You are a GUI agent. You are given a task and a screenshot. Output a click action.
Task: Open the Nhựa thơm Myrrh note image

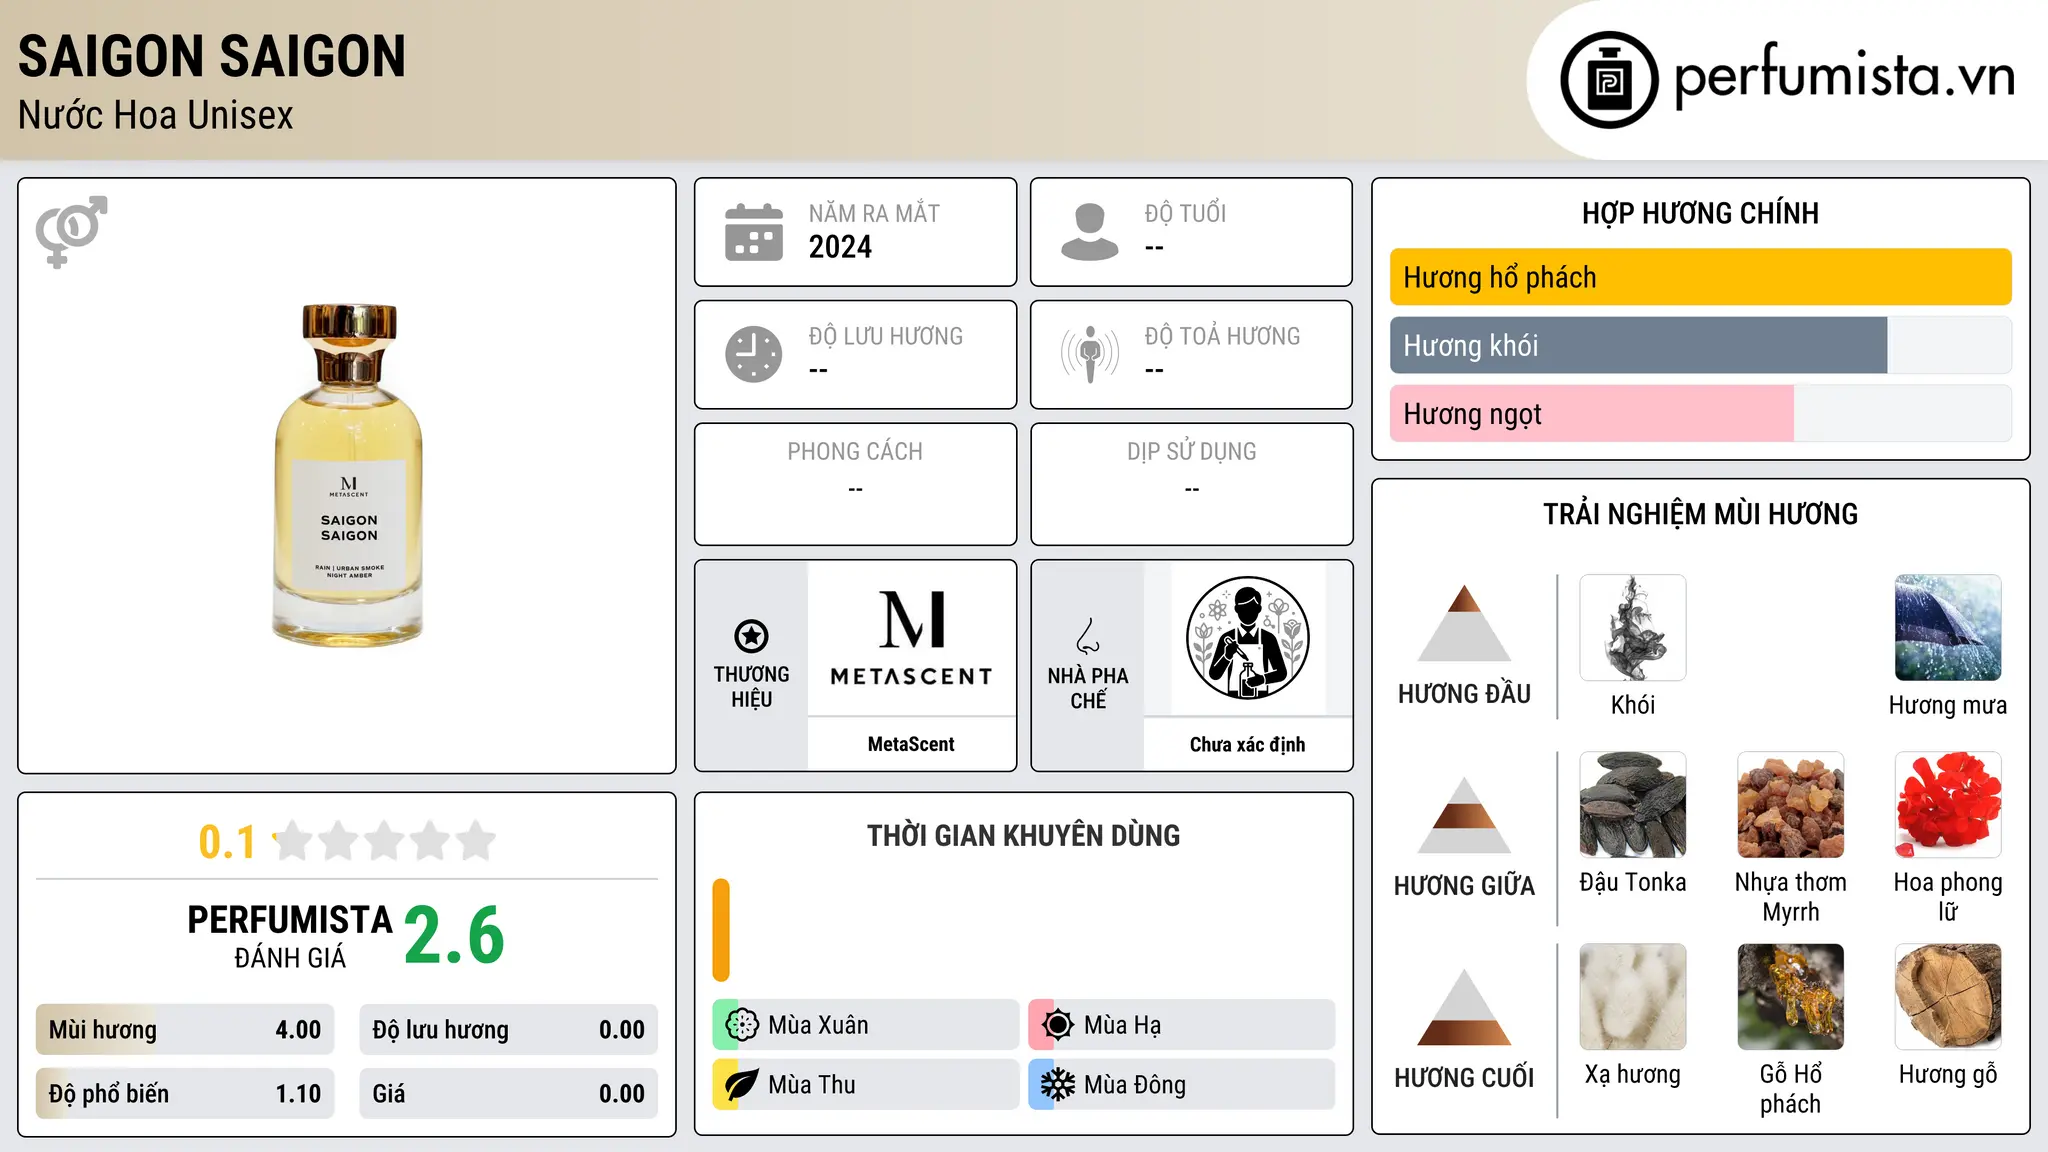click(x=1791, y=805)
